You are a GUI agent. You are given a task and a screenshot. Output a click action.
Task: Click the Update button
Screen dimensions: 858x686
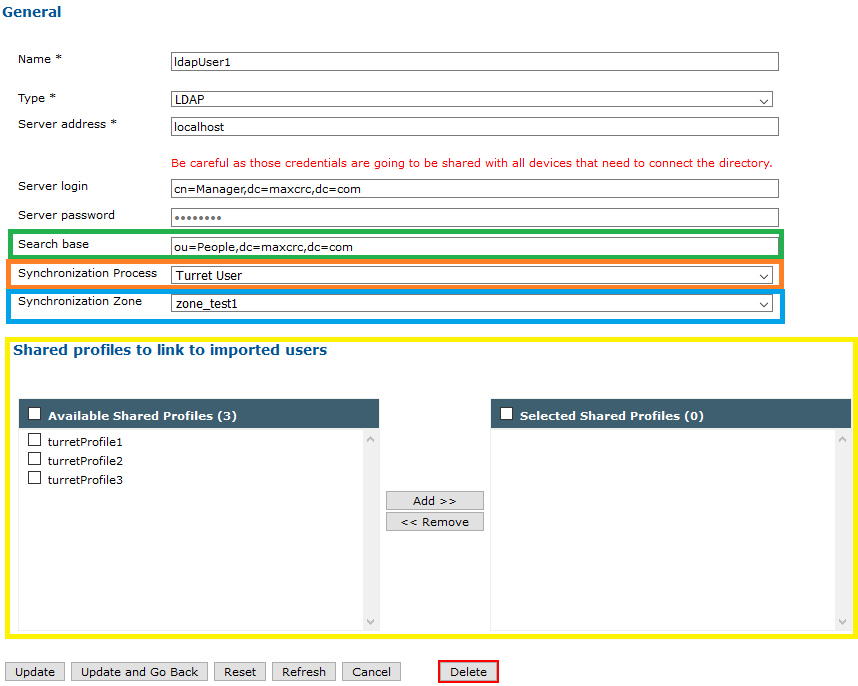coord(35,672)
